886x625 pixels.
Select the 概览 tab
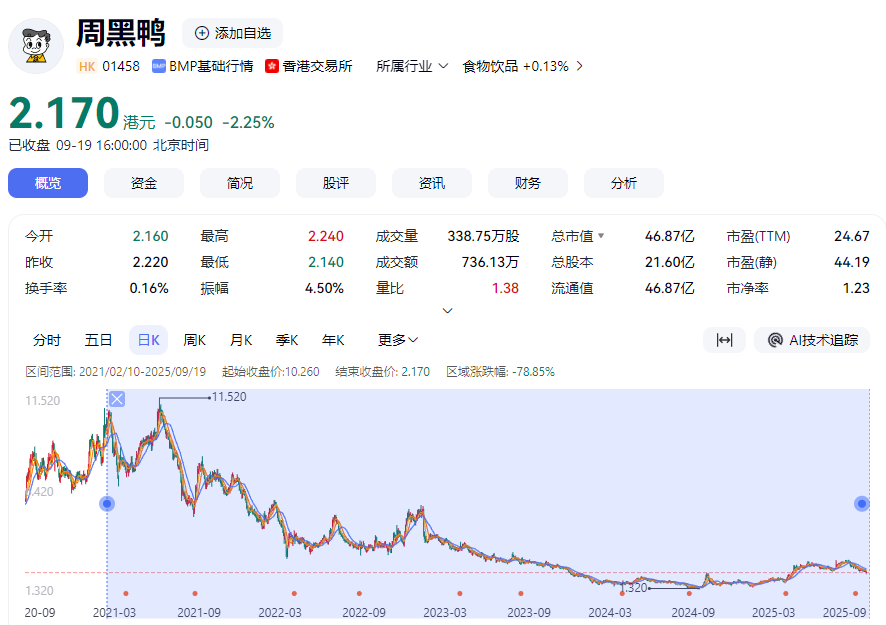[x=48, y=183]
